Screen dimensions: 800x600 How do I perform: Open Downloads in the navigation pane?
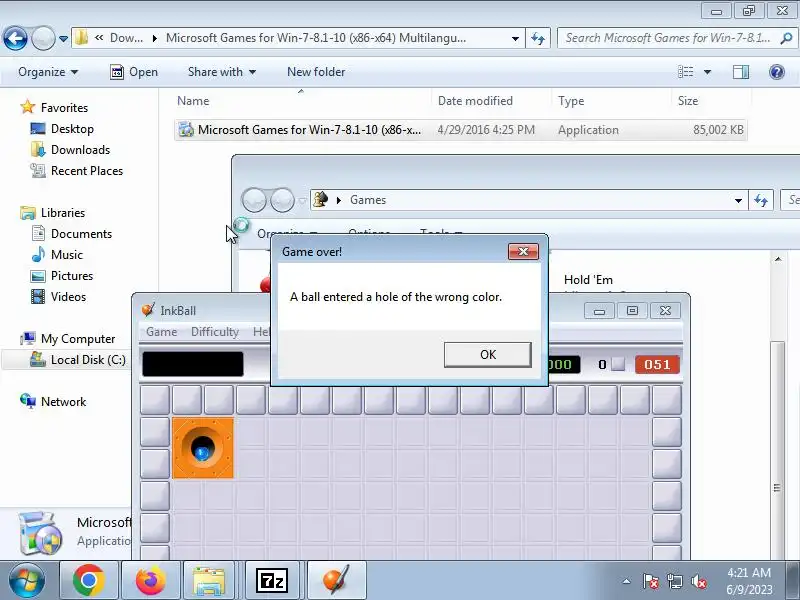tap(80, 149)
